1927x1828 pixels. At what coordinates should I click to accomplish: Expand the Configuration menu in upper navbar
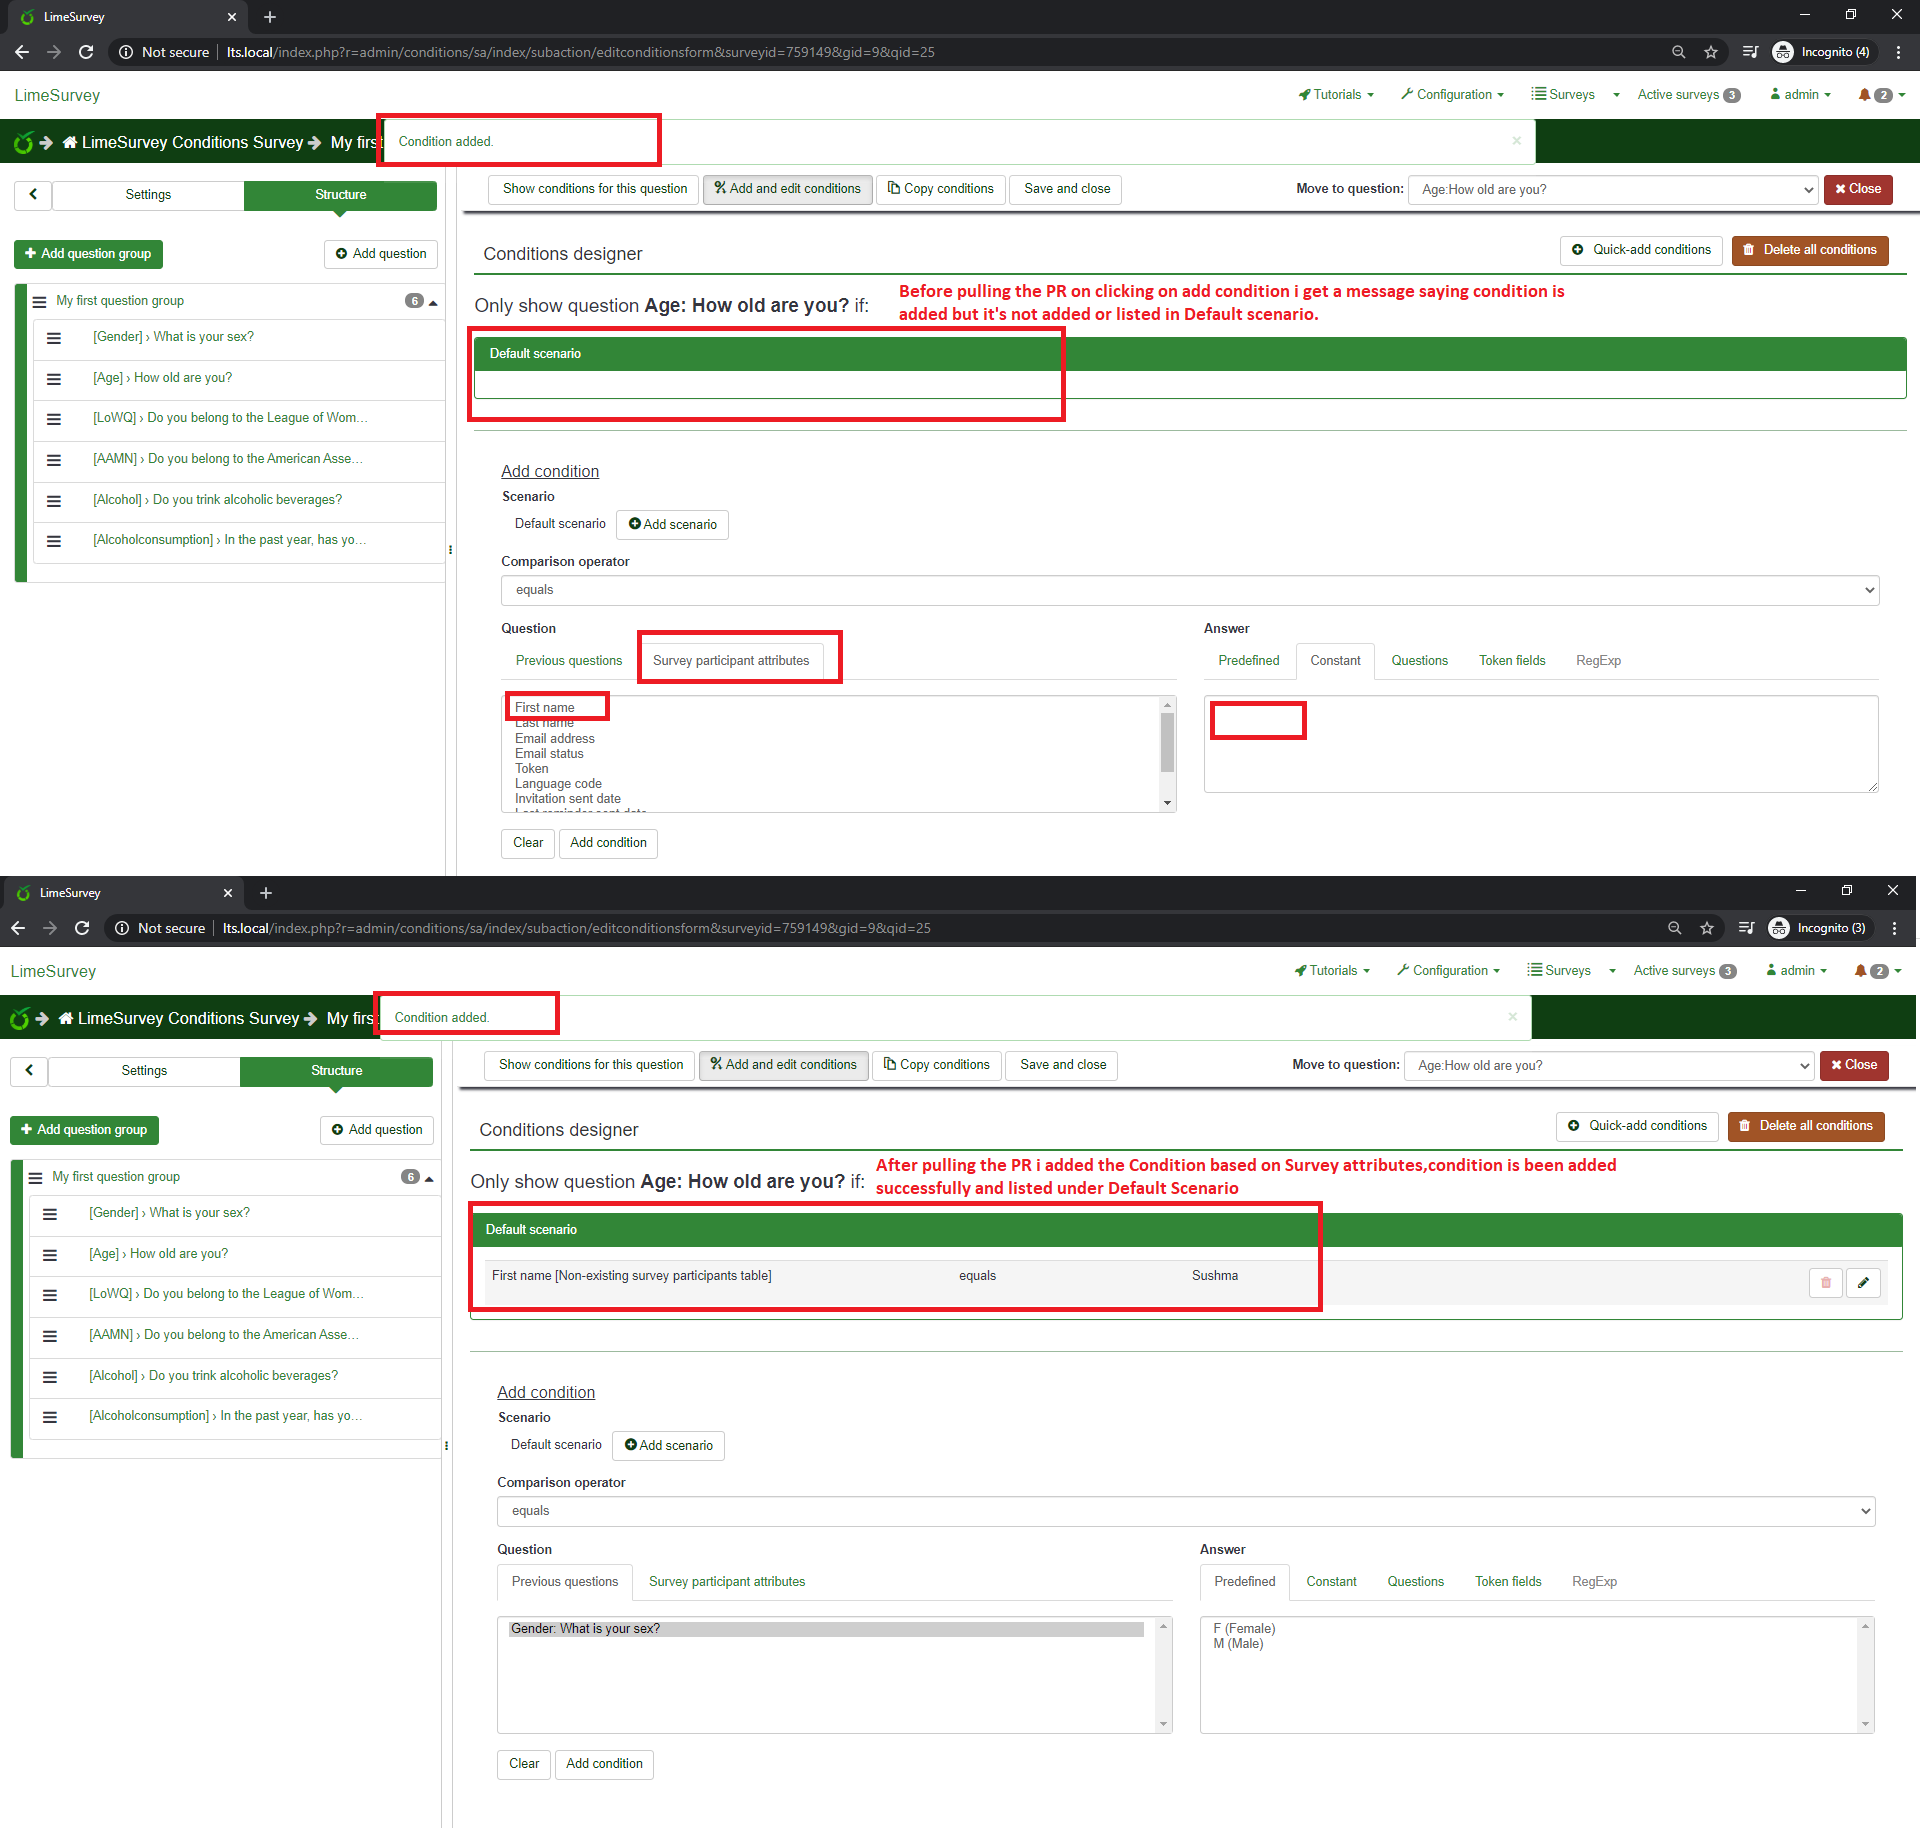click(x=1452, y=95)
